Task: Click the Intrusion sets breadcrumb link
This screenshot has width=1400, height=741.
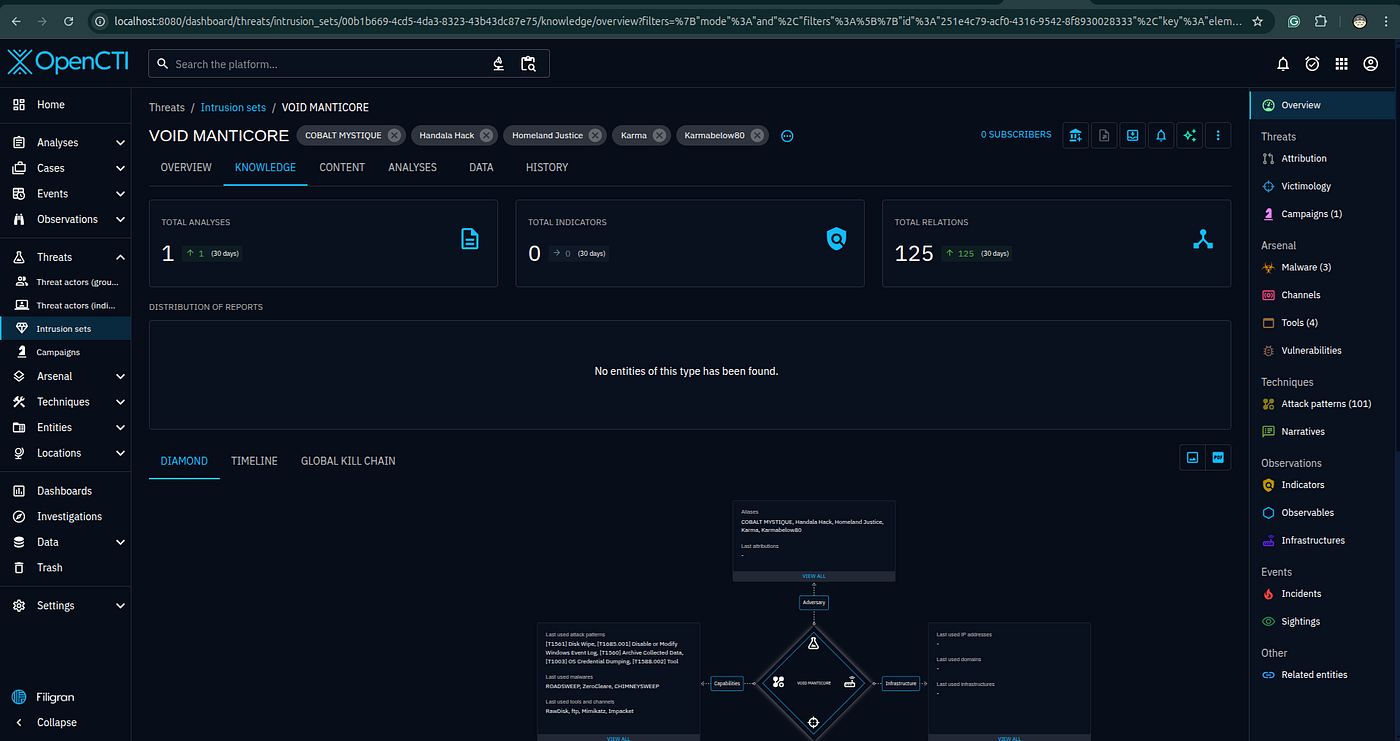Action: point(233,107)
